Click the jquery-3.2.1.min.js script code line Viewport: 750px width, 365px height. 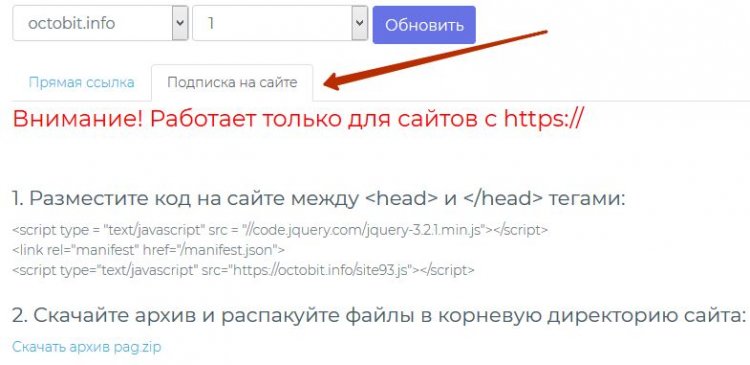pos(280,230)
